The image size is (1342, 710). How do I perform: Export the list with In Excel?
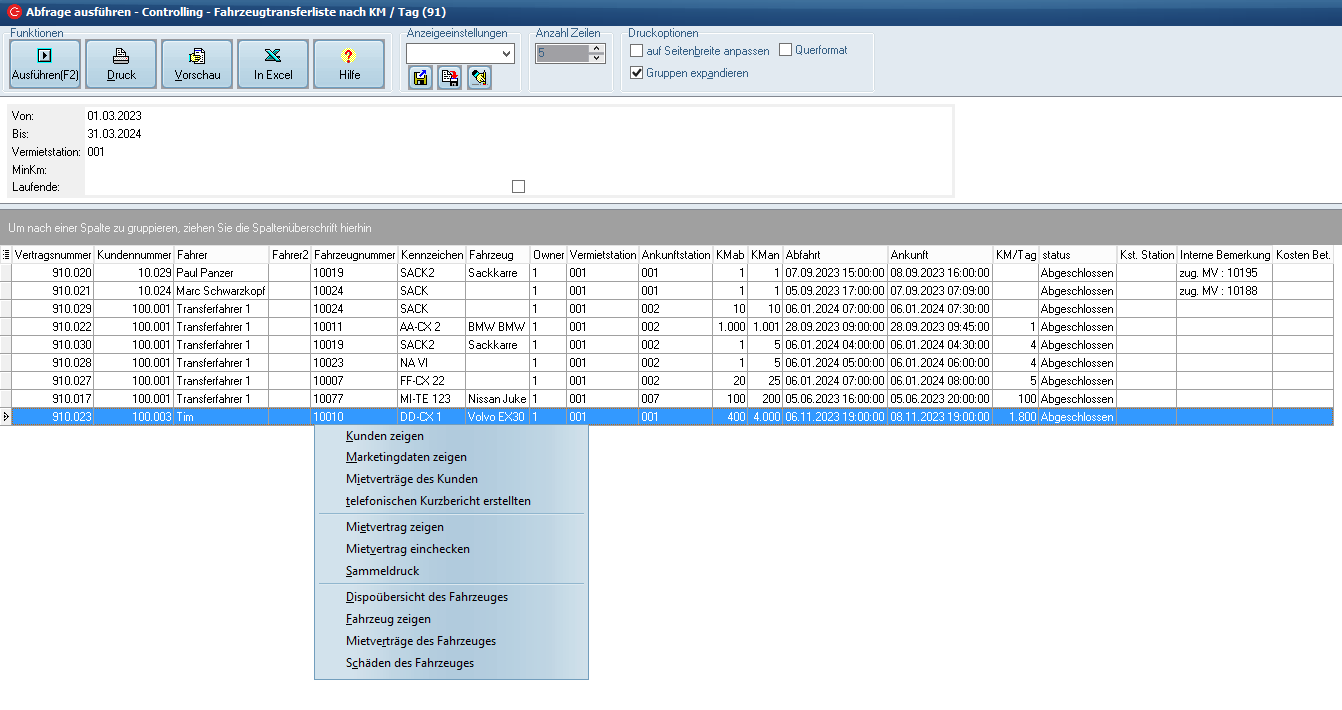pos(273,65)
